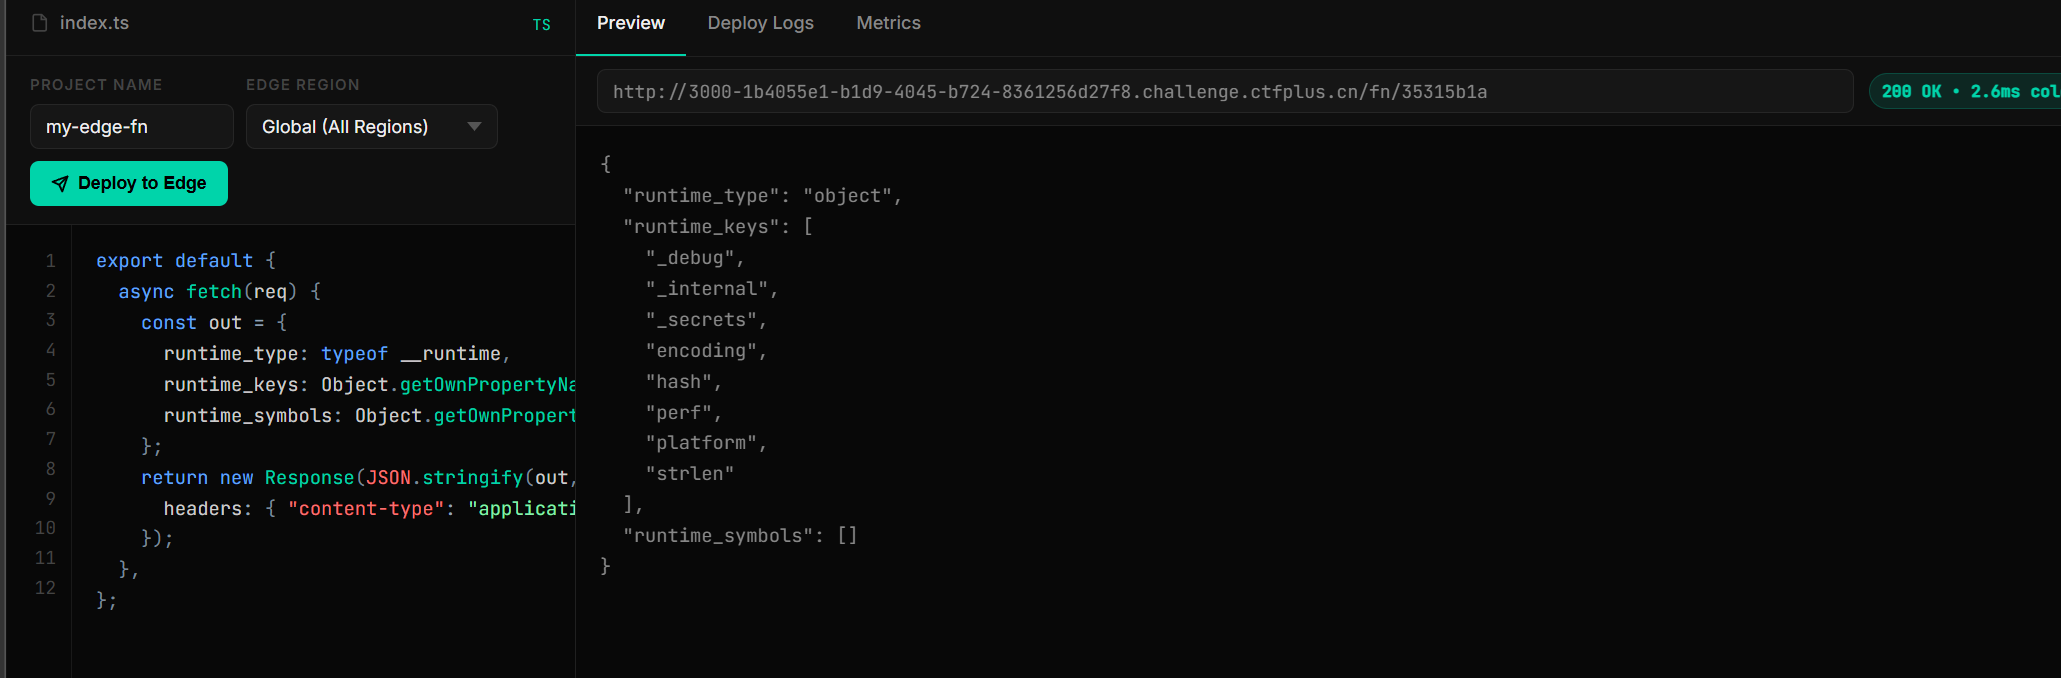This screenshot has width=2061, height=678.
Task: Expand the Edge Region dropdown arrow
Action: click(x=474, y=127)
